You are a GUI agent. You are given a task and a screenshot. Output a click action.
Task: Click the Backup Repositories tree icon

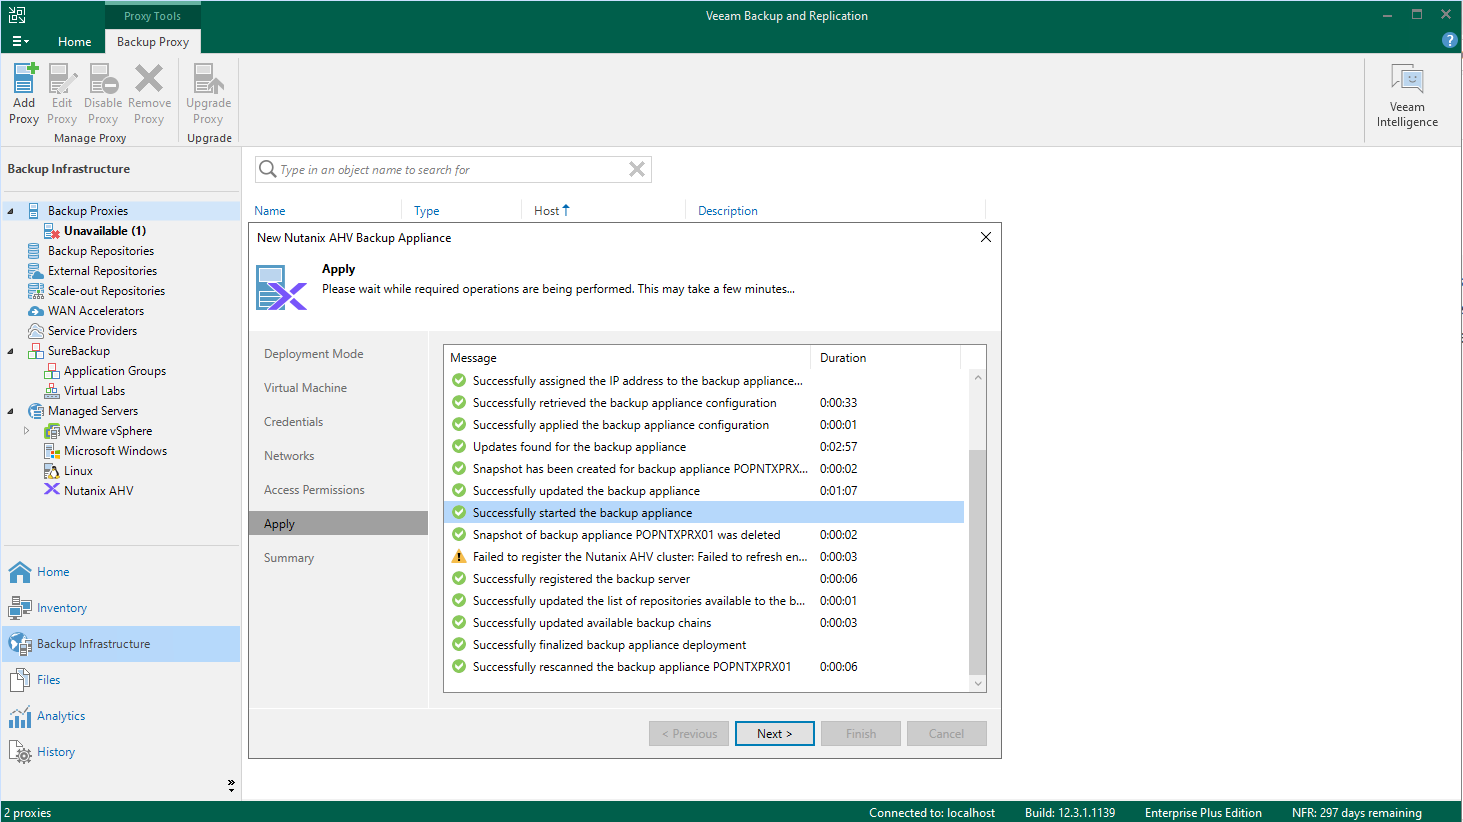tap(35, 251)
